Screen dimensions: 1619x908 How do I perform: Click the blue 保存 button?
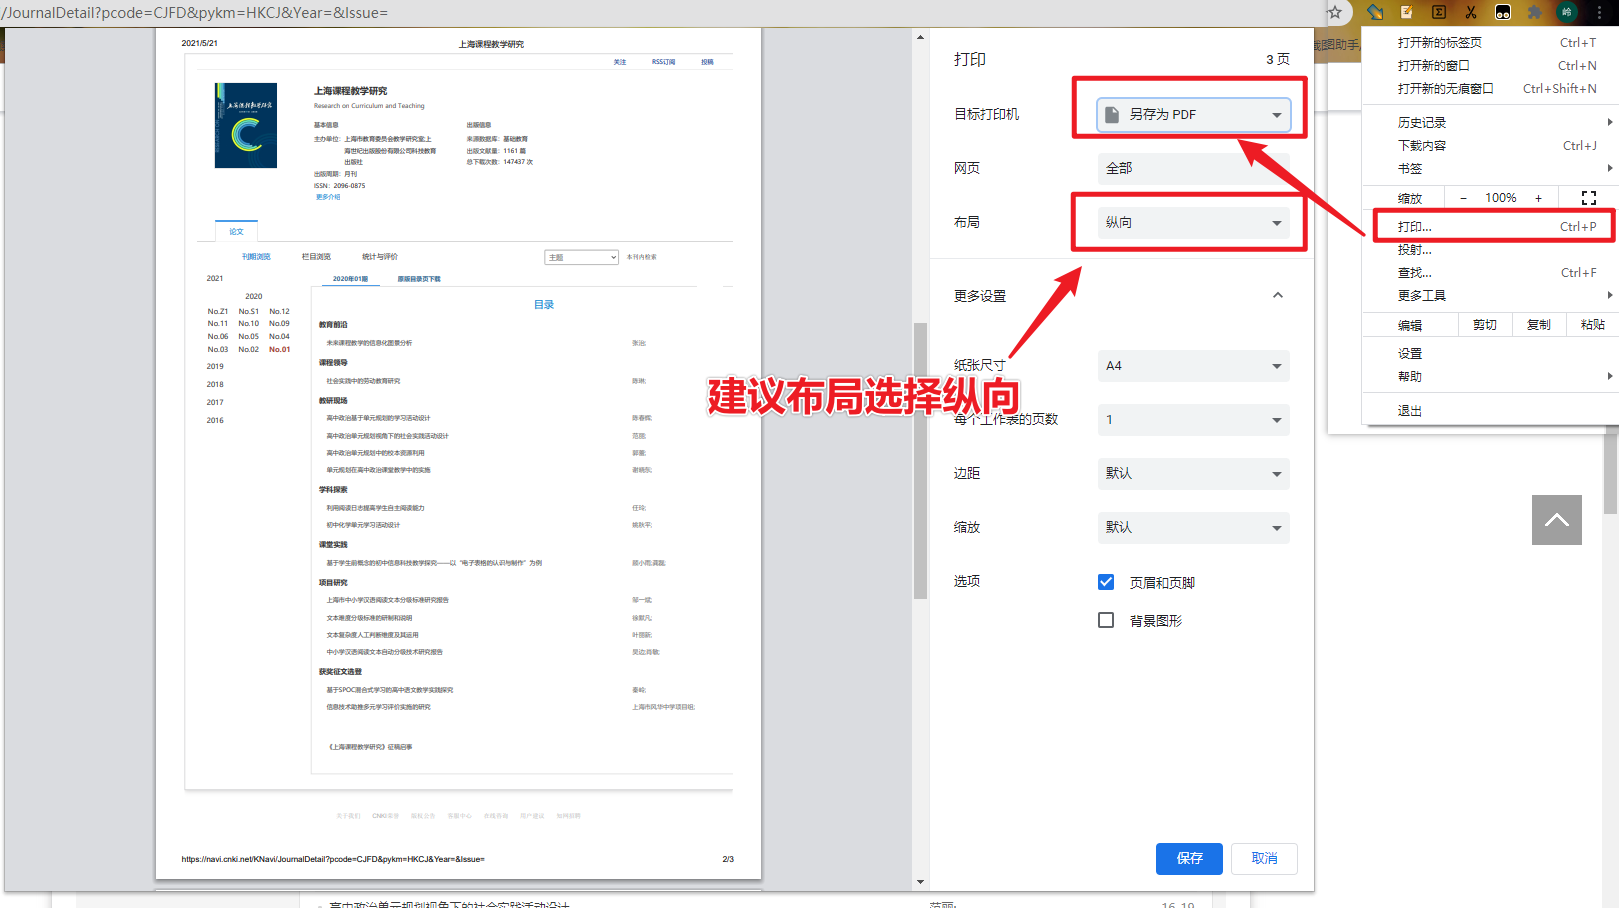(1189, 858)
